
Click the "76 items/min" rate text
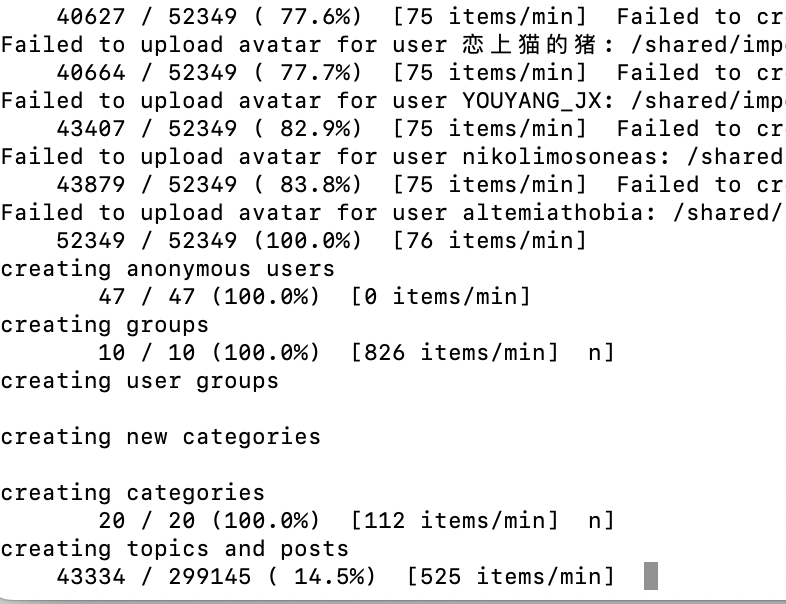[490, 241]
